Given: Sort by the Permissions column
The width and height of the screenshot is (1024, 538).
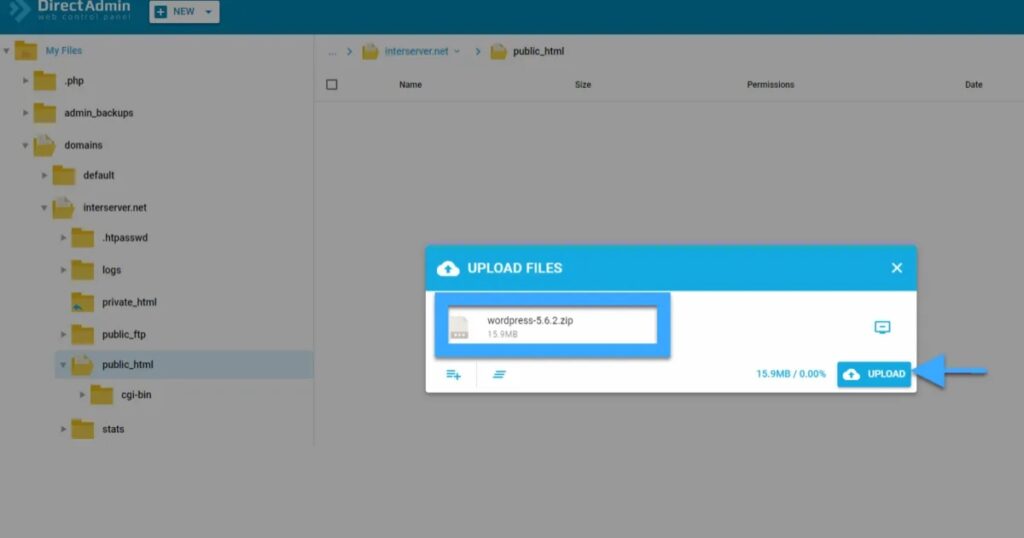Looking at the screenshot, I should 771,84.
